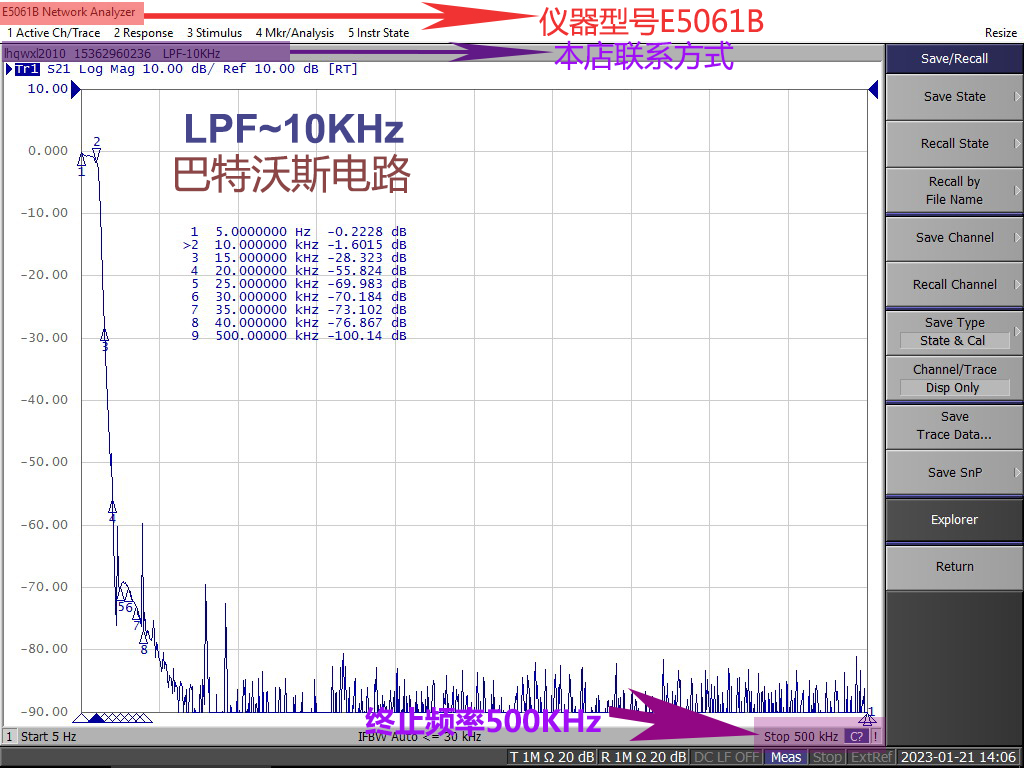Open the 4 Mkr/Analysis menu
1024x768 pixels.
295,33
